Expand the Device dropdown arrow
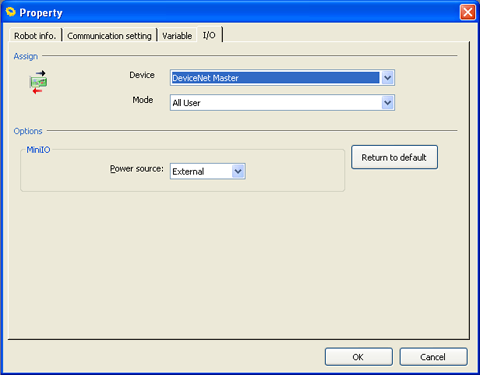 [x=387, y=78]
